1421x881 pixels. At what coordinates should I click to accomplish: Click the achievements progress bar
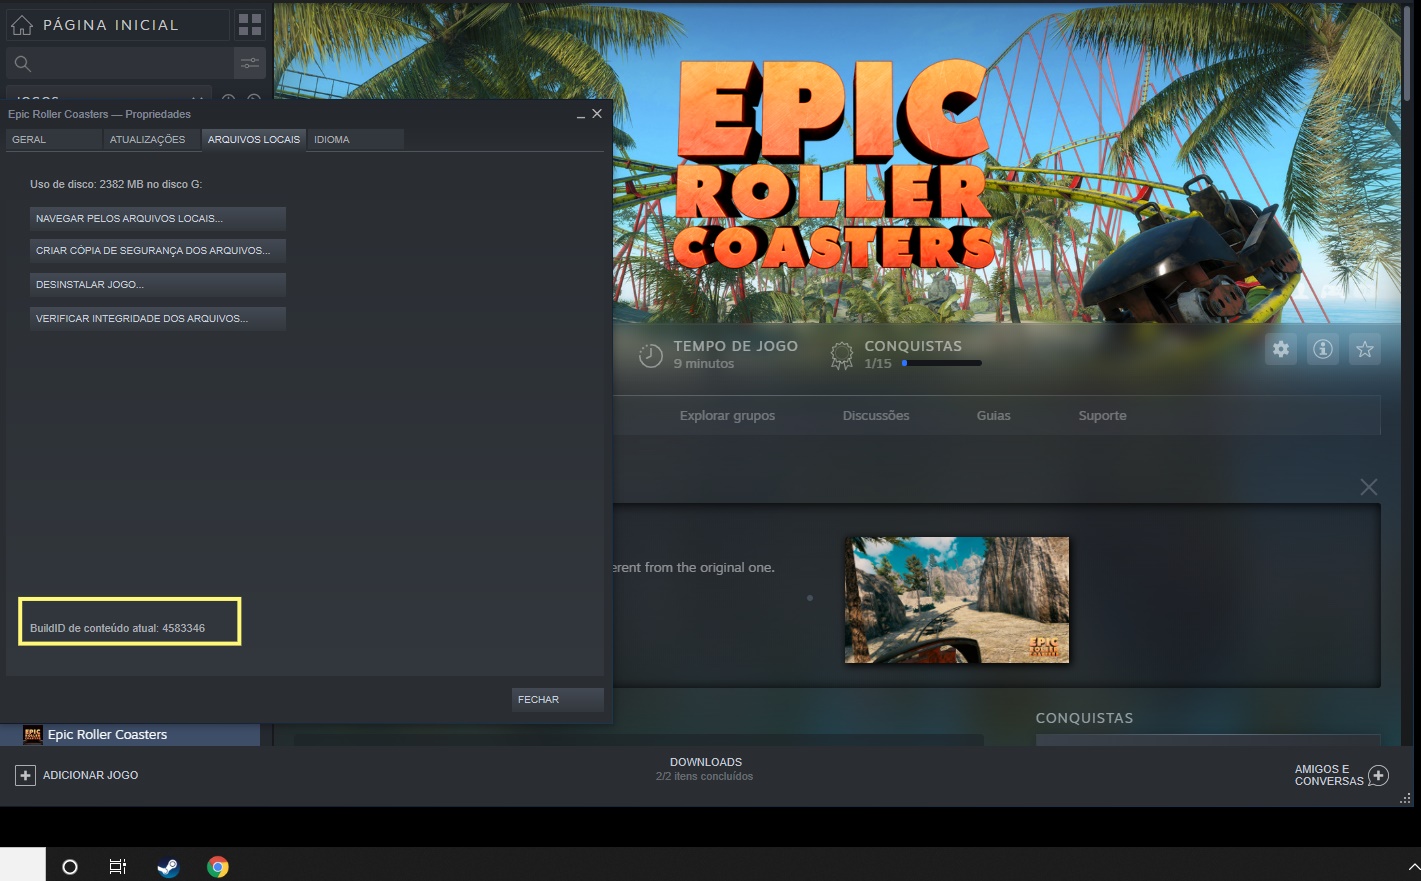click(941, 363)
